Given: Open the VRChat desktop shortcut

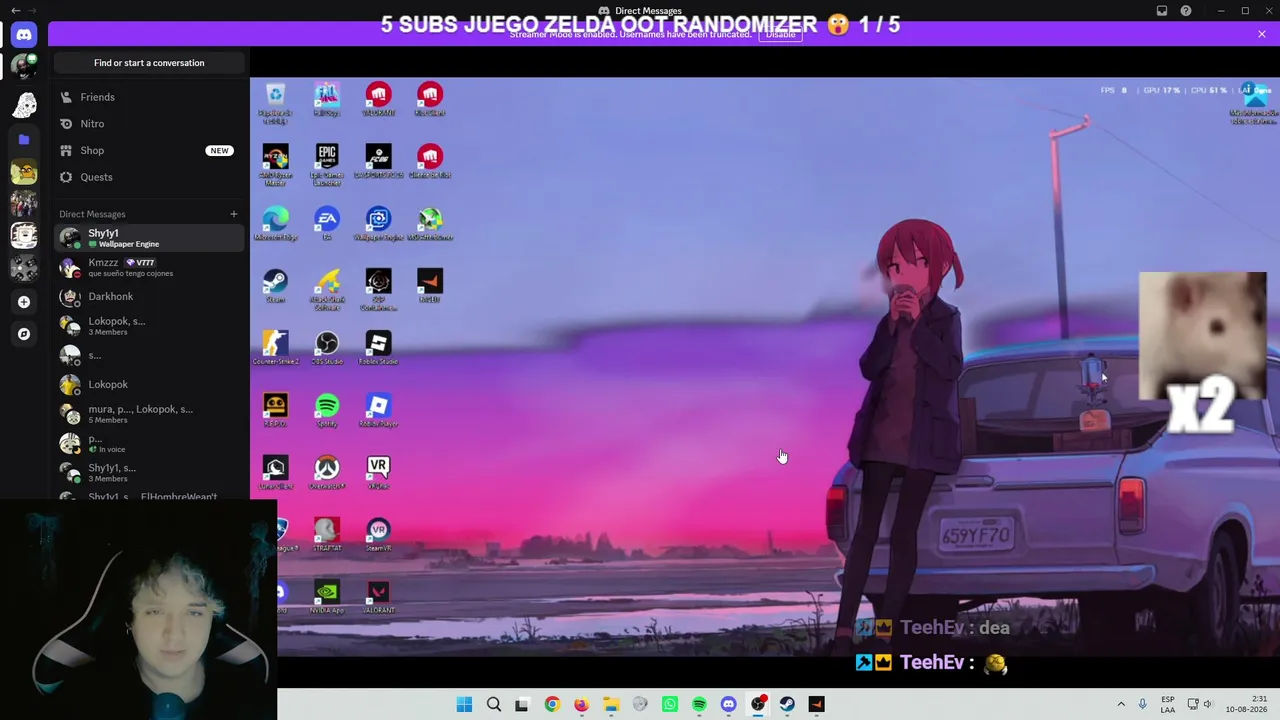Looking at the screenshot, I should (x=378, y=472).
